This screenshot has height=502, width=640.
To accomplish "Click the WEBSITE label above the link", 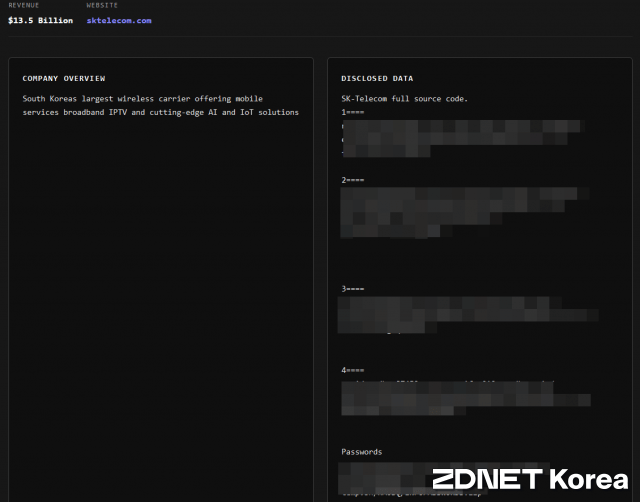I will click(x=102, y=5).
